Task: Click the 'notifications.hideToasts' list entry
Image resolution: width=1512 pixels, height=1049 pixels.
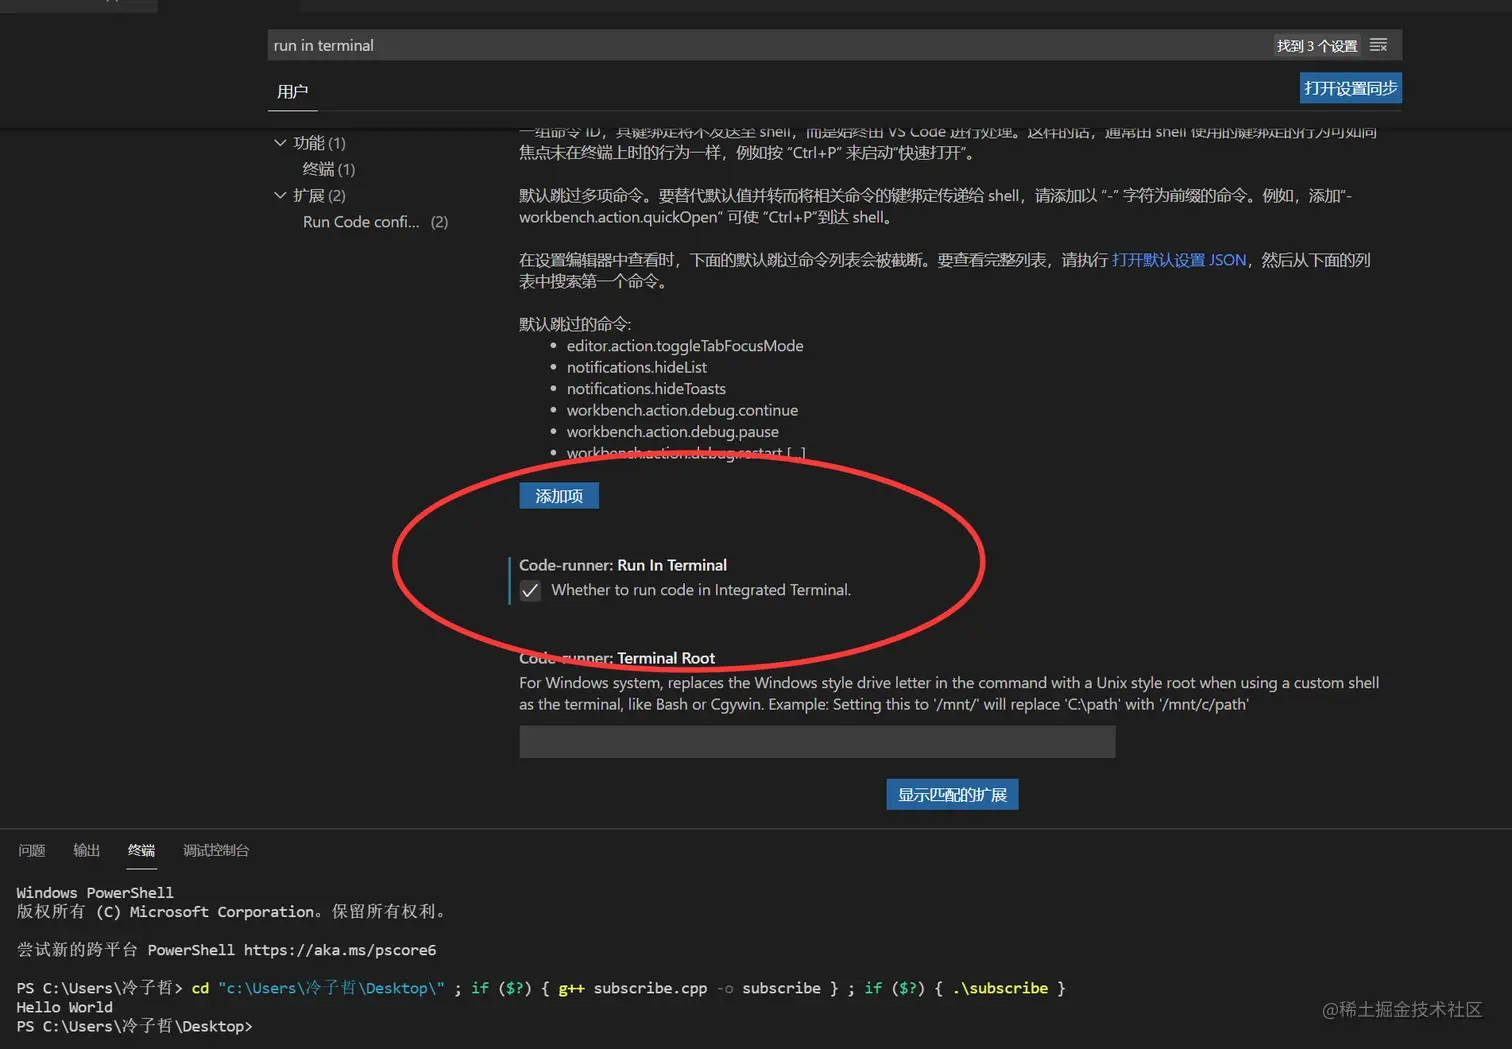Action: click(646, 389)
